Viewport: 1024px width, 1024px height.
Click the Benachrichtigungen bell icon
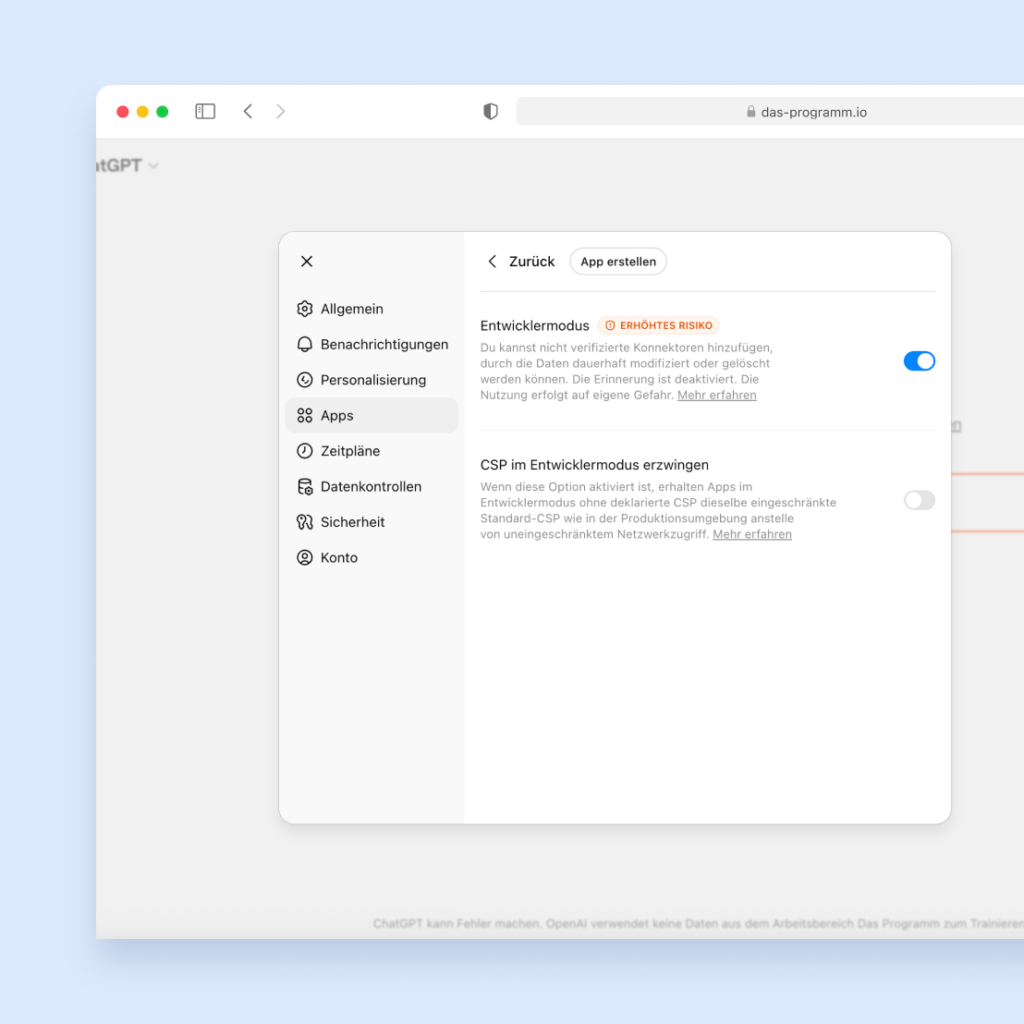tap(305, 344)
